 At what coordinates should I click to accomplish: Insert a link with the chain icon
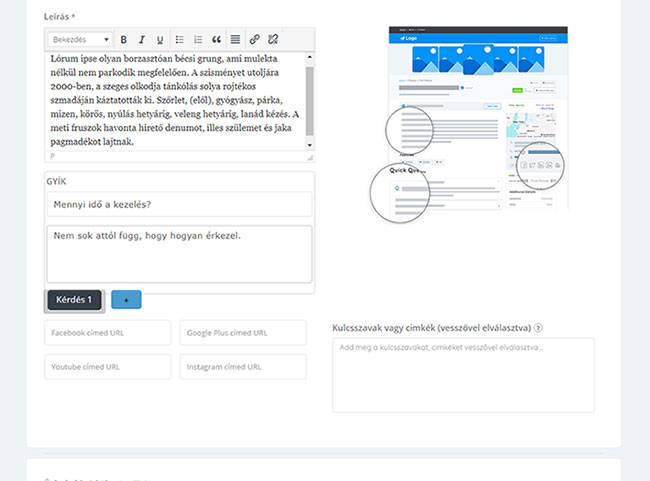click(255, 40)
